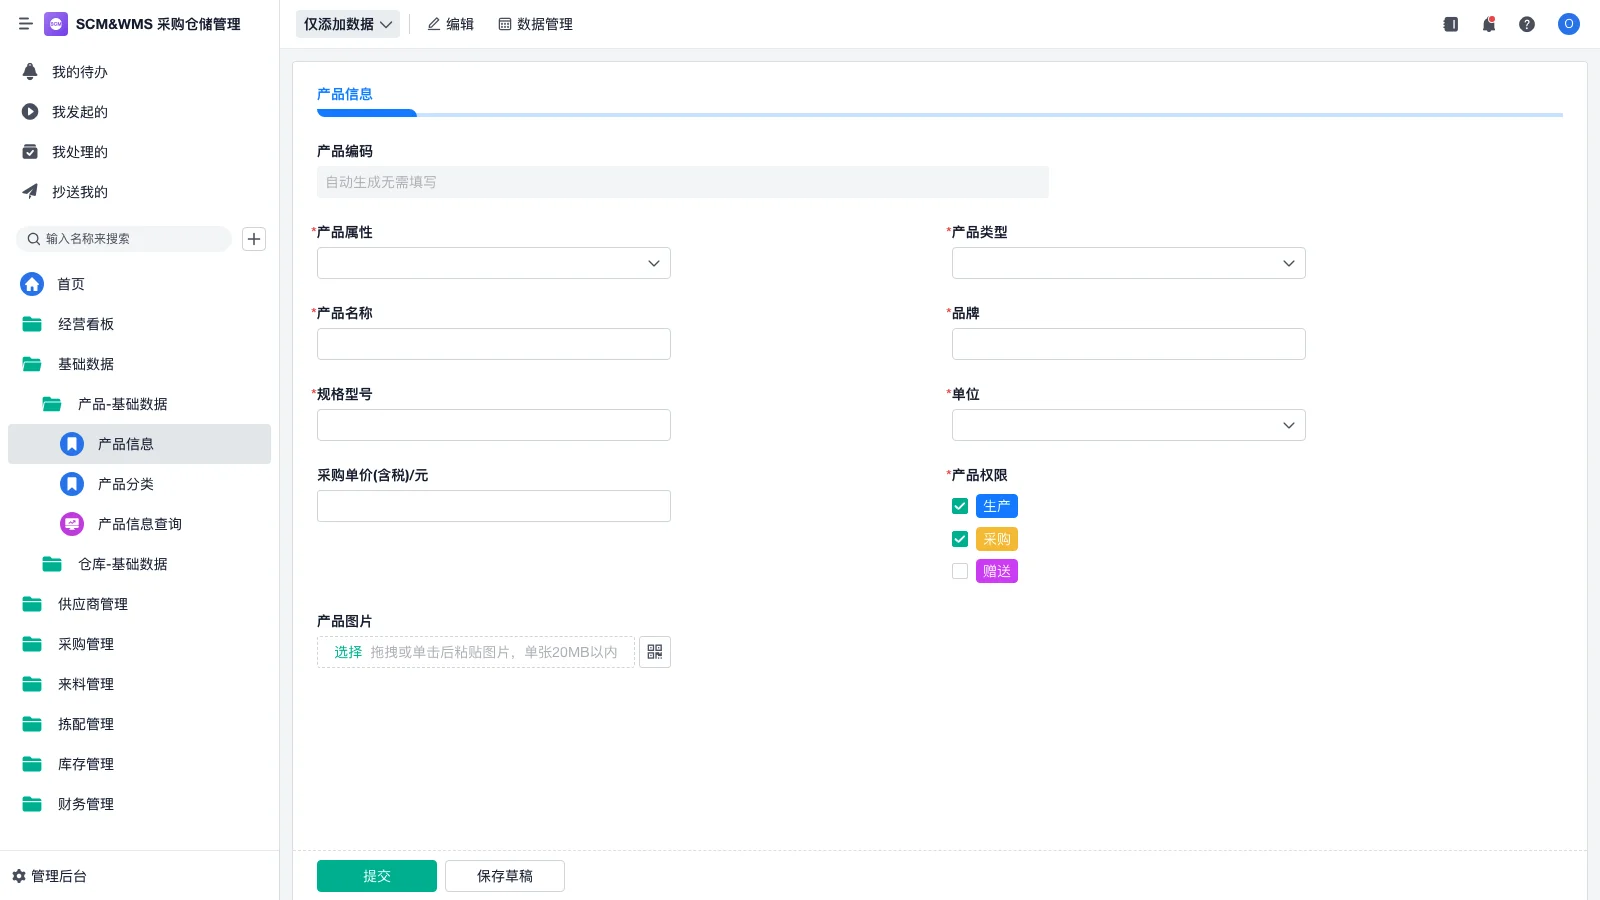Click the 产品分类 bookmark icon

pos(72,484)
